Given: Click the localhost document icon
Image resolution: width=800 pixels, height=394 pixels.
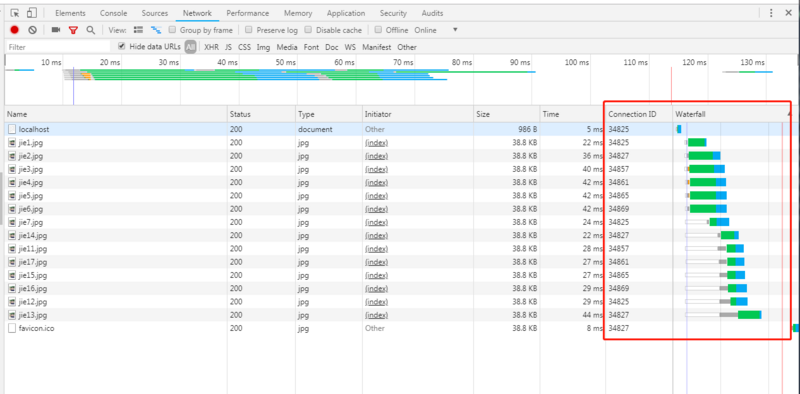Looking at the screenshot, I should click(x=12, y=130).
